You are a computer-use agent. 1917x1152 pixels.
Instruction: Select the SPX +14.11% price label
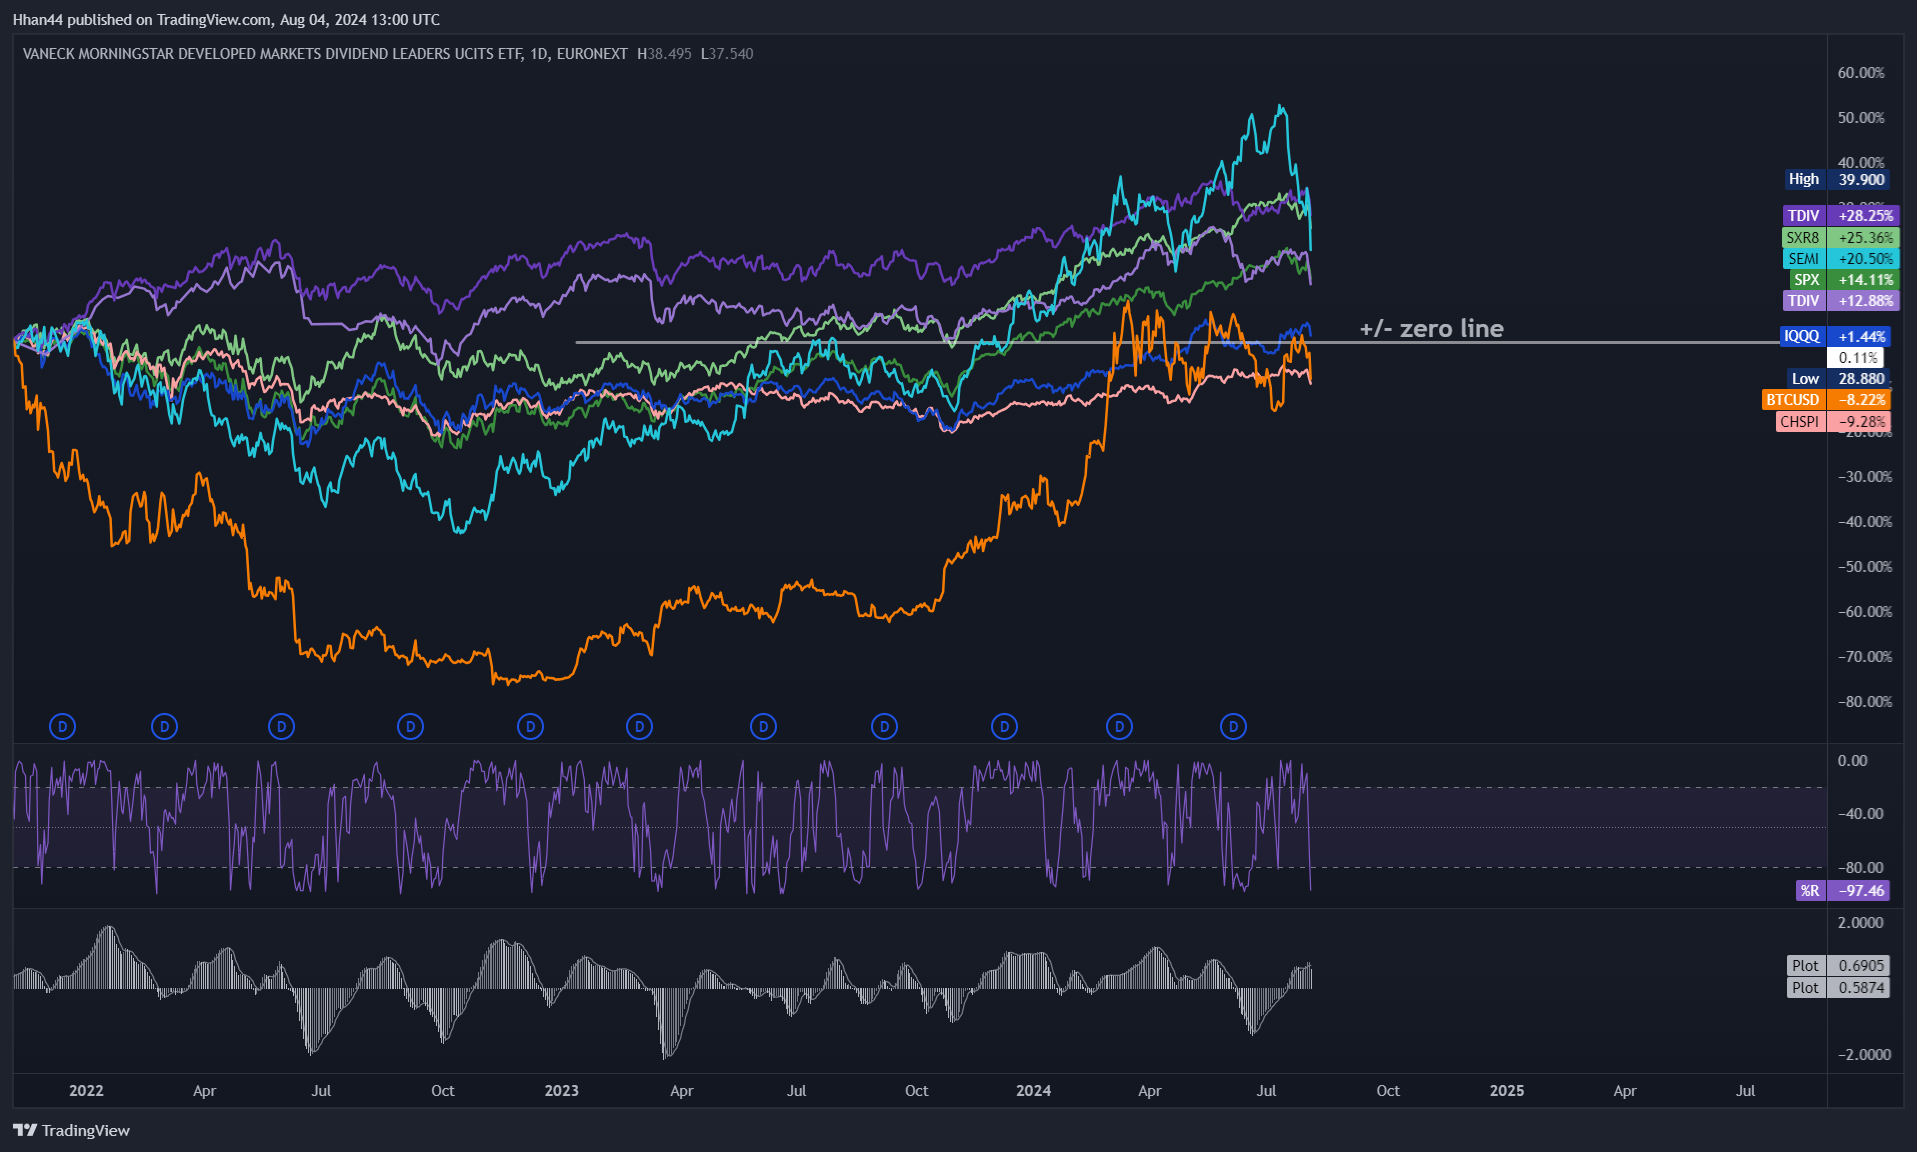point(1843,280)
